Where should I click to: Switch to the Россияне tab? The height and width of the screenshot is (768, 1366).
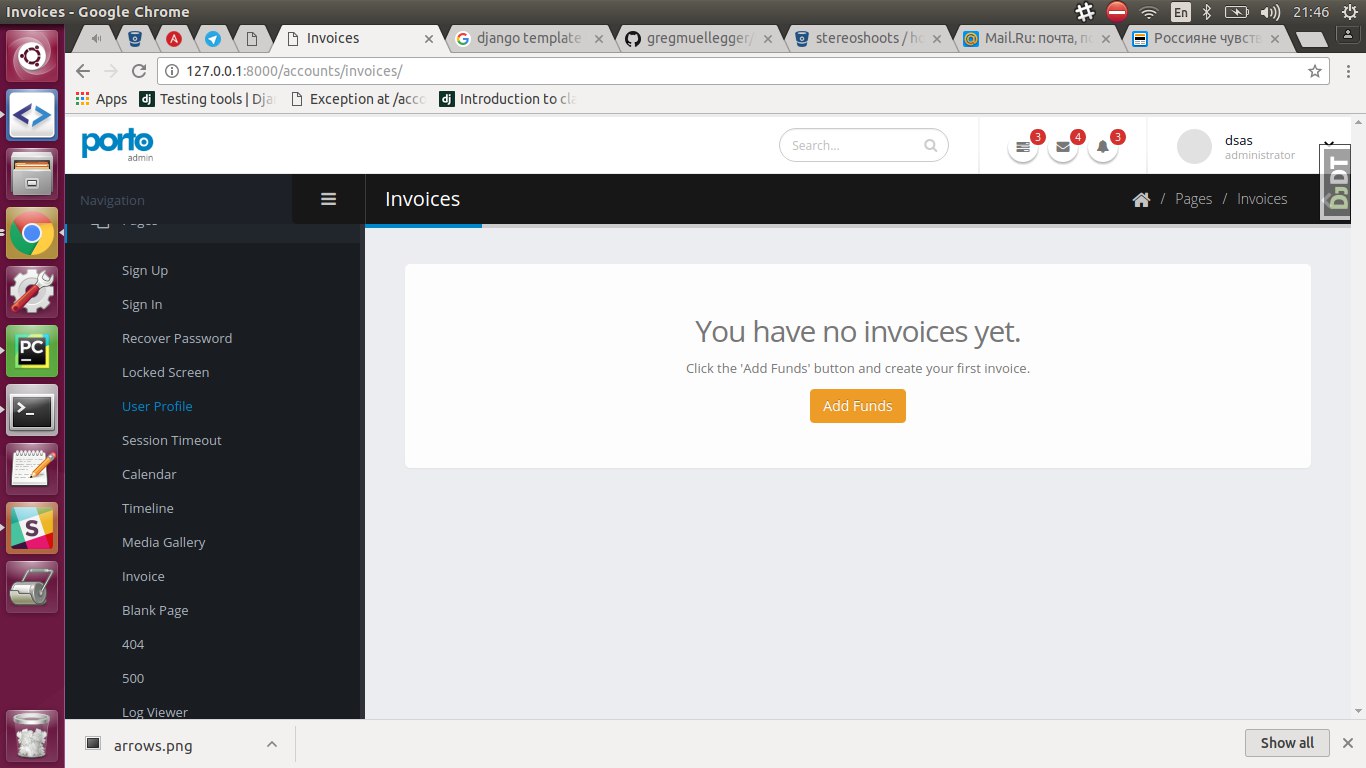[x=1206, y=39]
